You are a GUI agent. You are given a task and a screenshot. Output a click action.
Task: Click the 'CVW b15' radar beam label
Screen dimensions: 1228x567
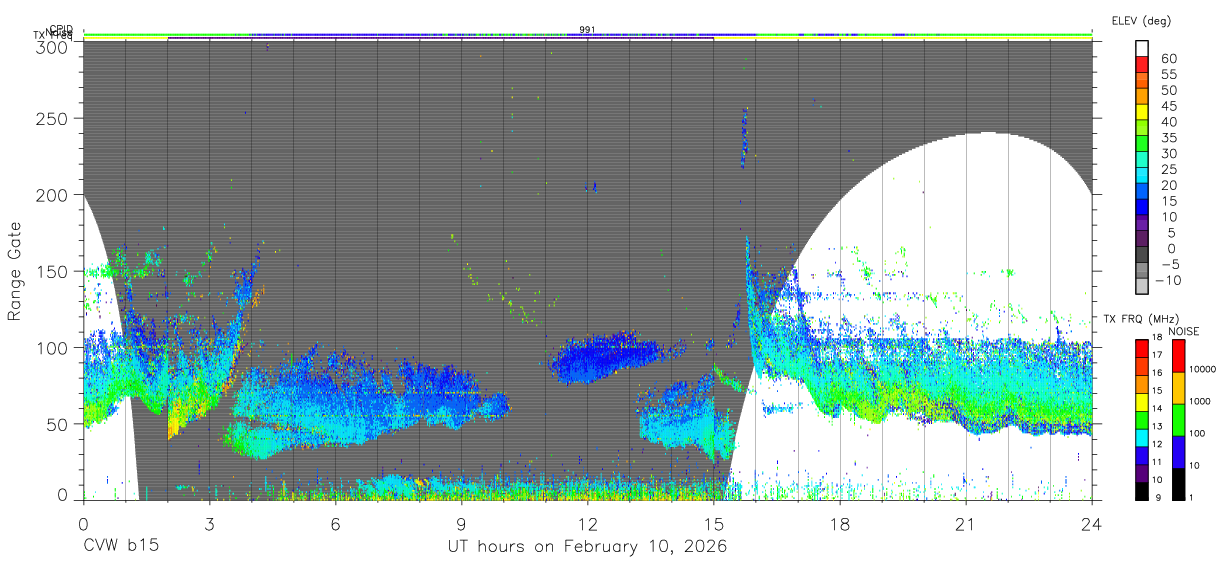[x=121, y=547]
